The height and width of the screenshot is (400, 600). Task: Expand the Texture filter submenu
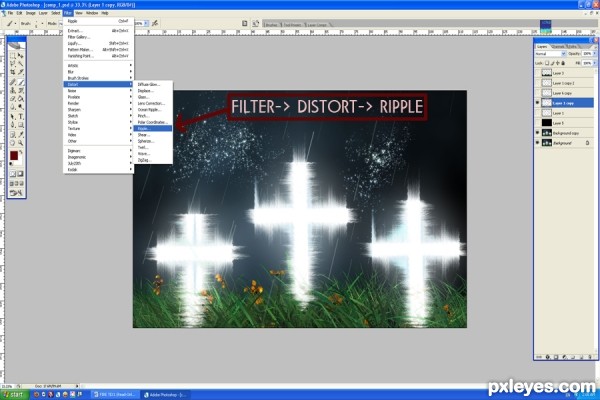tap(98, 129)
